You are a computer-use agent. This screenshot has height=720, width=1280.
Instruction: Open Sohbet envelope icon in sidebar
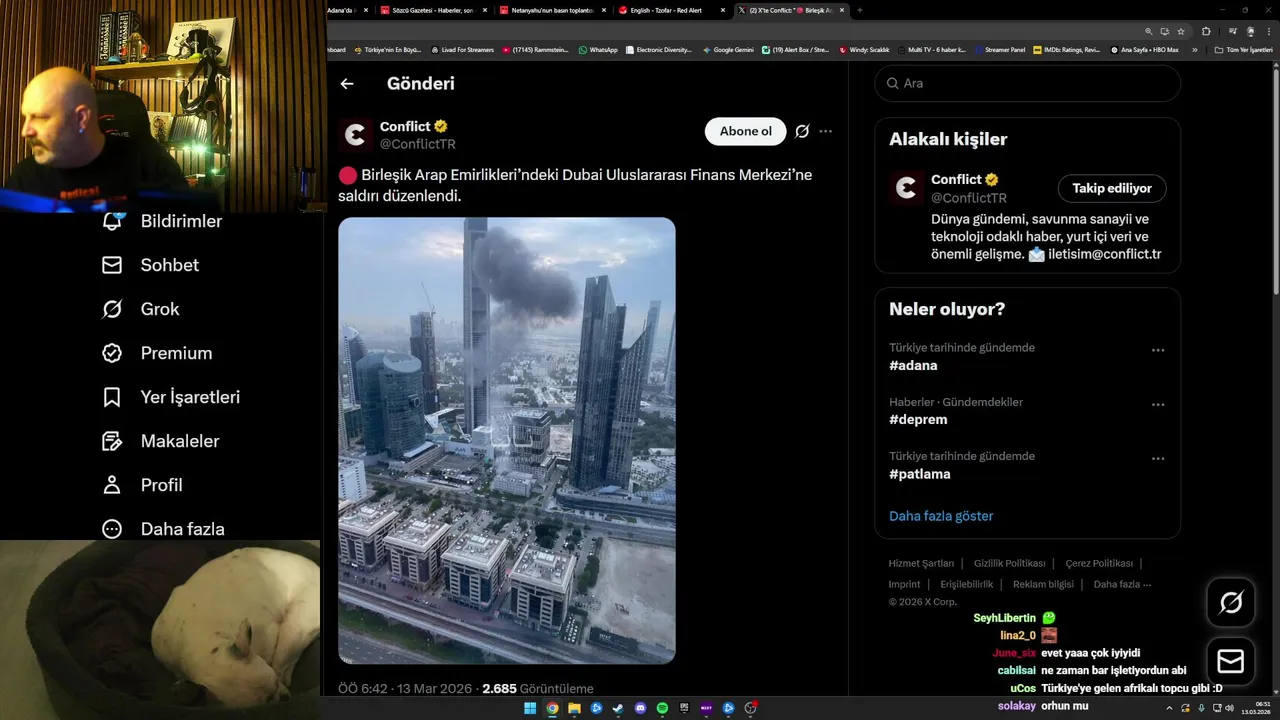112,265
